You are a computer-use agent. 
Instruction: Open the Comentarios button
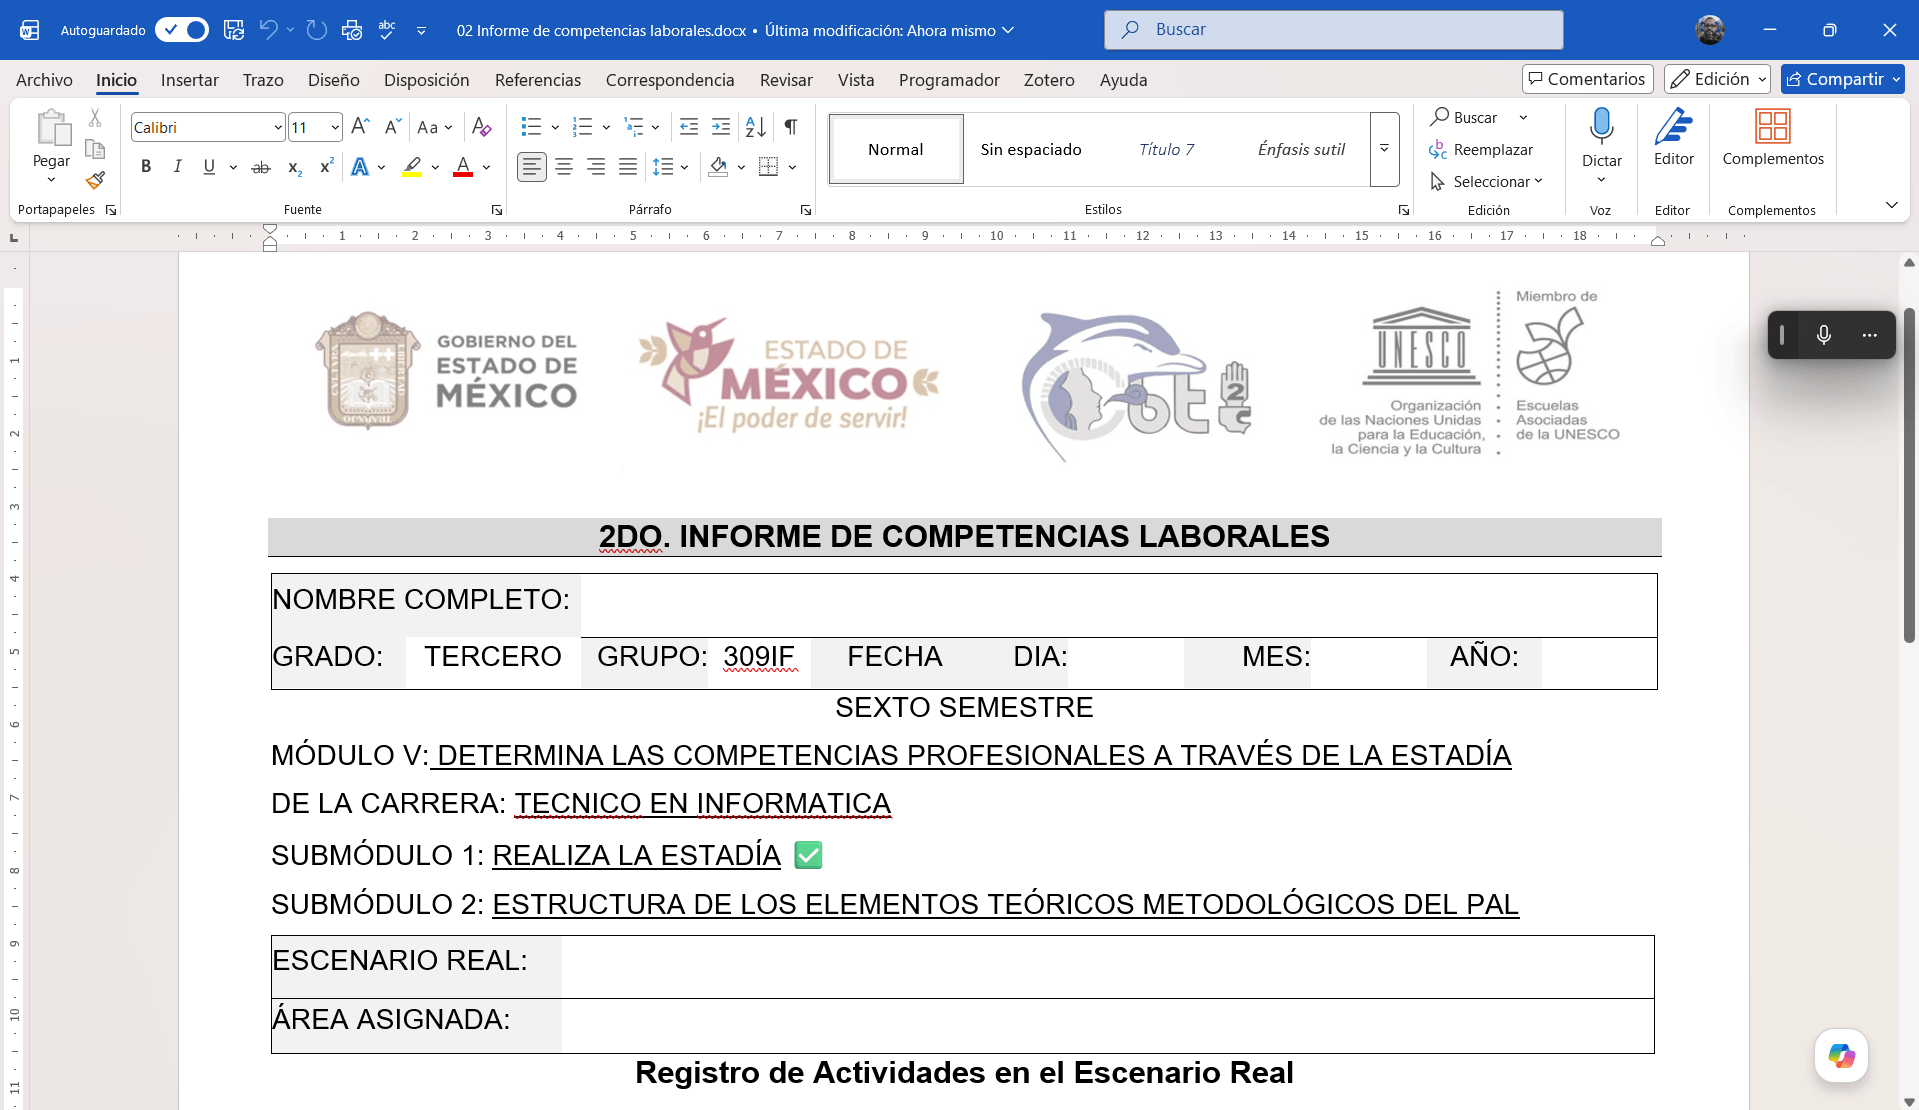coord(1587,79)
